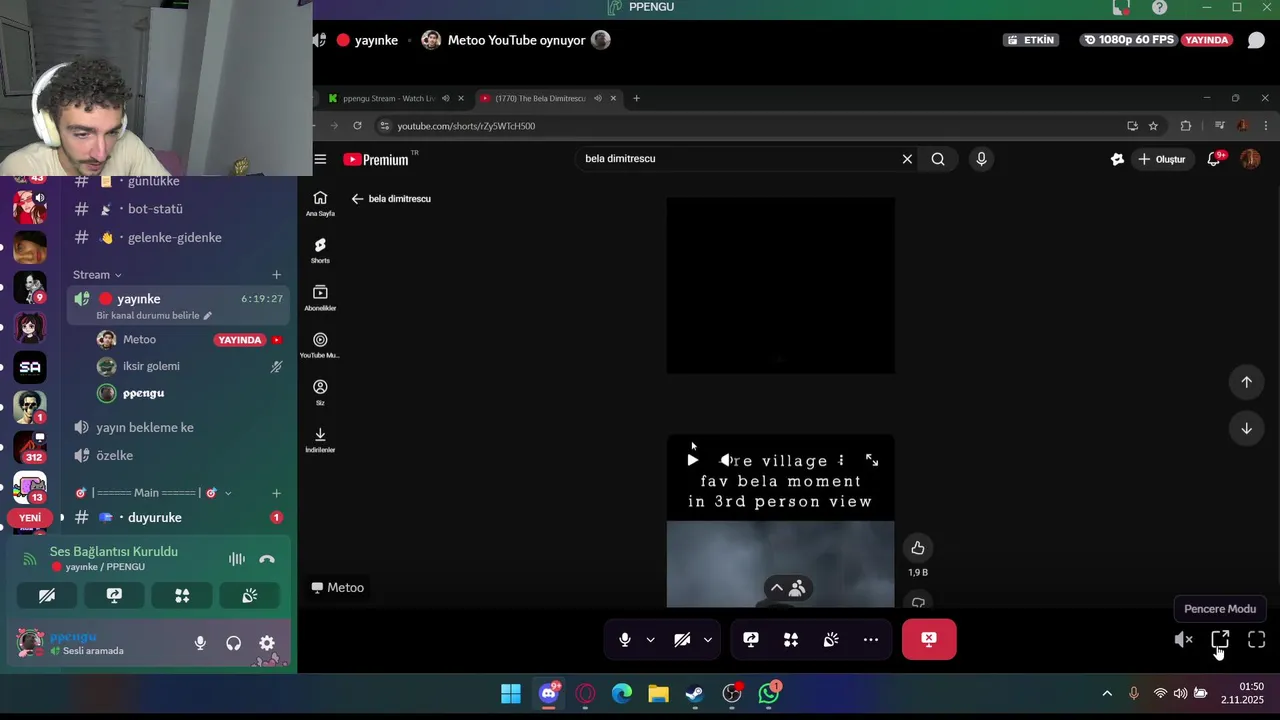
Task: Open Windows Start button on taskbar
Action: click(511, 694)
